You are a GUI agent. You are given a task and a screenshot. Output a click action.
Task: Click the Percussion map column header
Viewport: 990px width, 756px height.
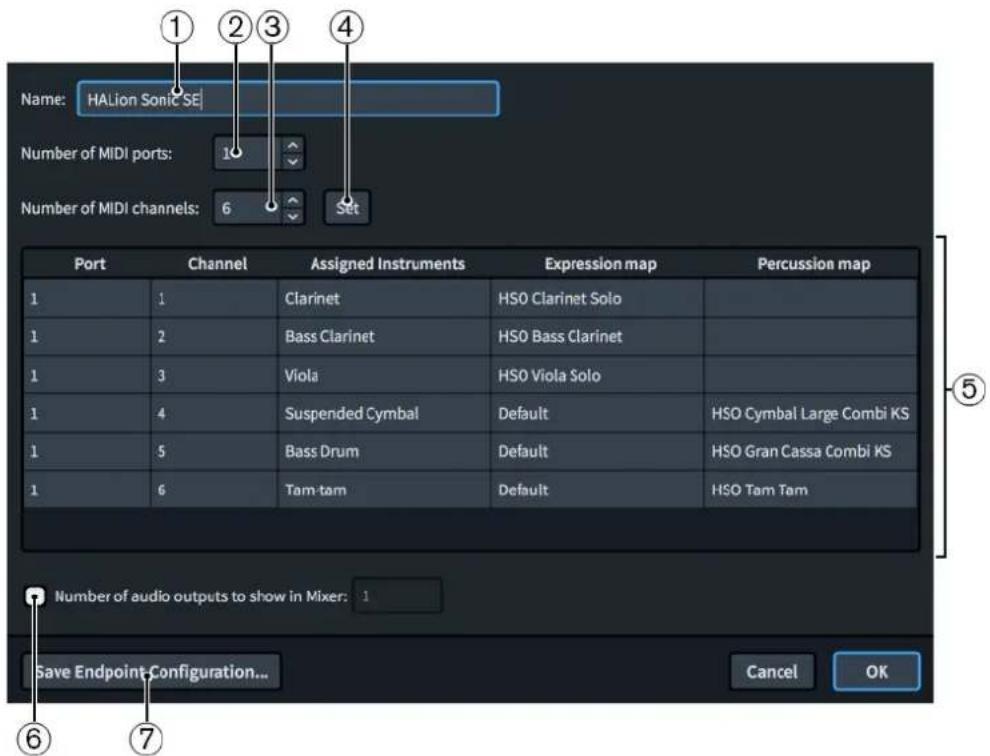click(813, 263)
